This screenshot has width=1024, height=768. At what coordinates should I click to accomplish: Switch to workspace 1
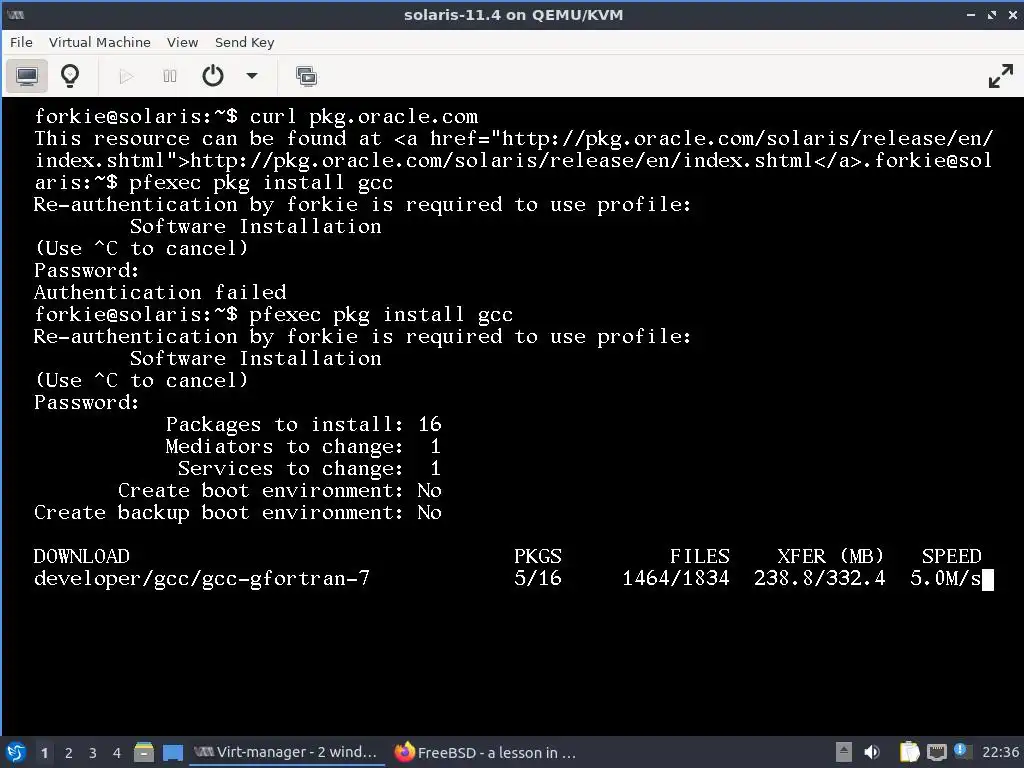point(44,753)
